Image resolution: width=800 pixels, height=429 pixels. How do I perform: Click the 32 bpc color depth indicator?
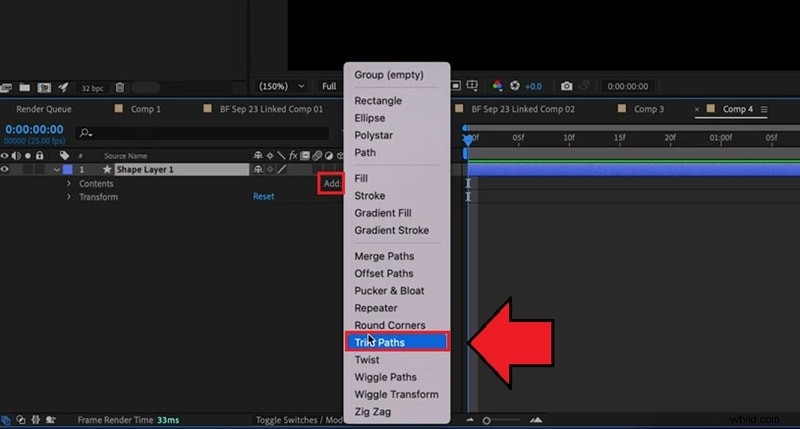(x=92, y=88)
